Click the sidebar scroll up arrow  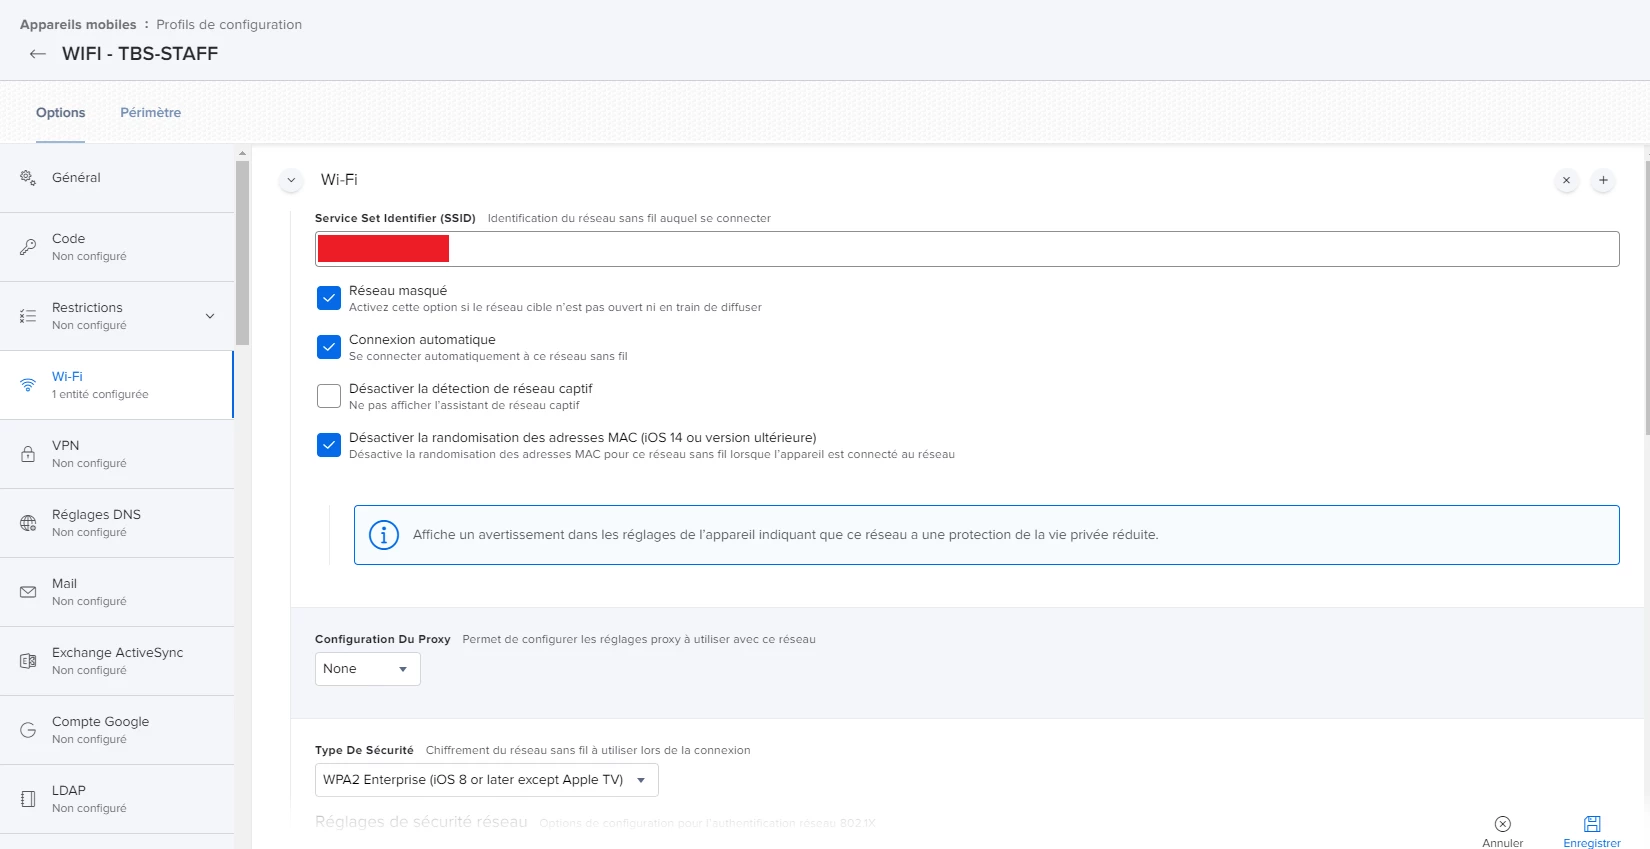242,153
